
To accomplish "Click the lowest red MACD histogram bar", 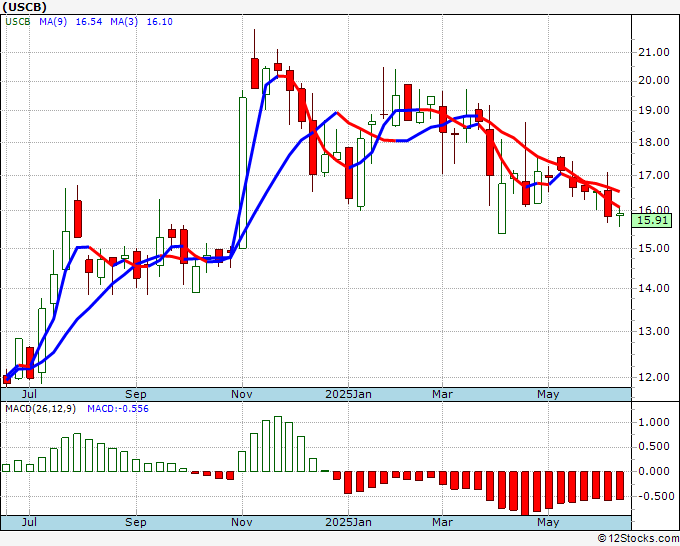I will (525, 494).
